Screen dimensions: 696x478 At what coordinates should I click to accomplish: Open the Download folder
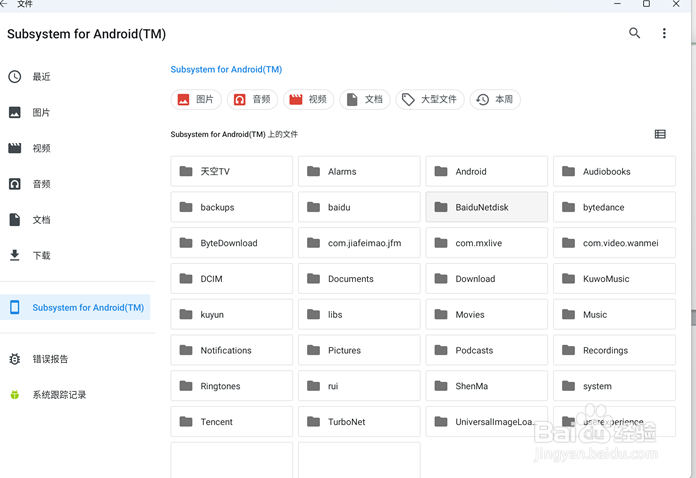coord(486,279)
